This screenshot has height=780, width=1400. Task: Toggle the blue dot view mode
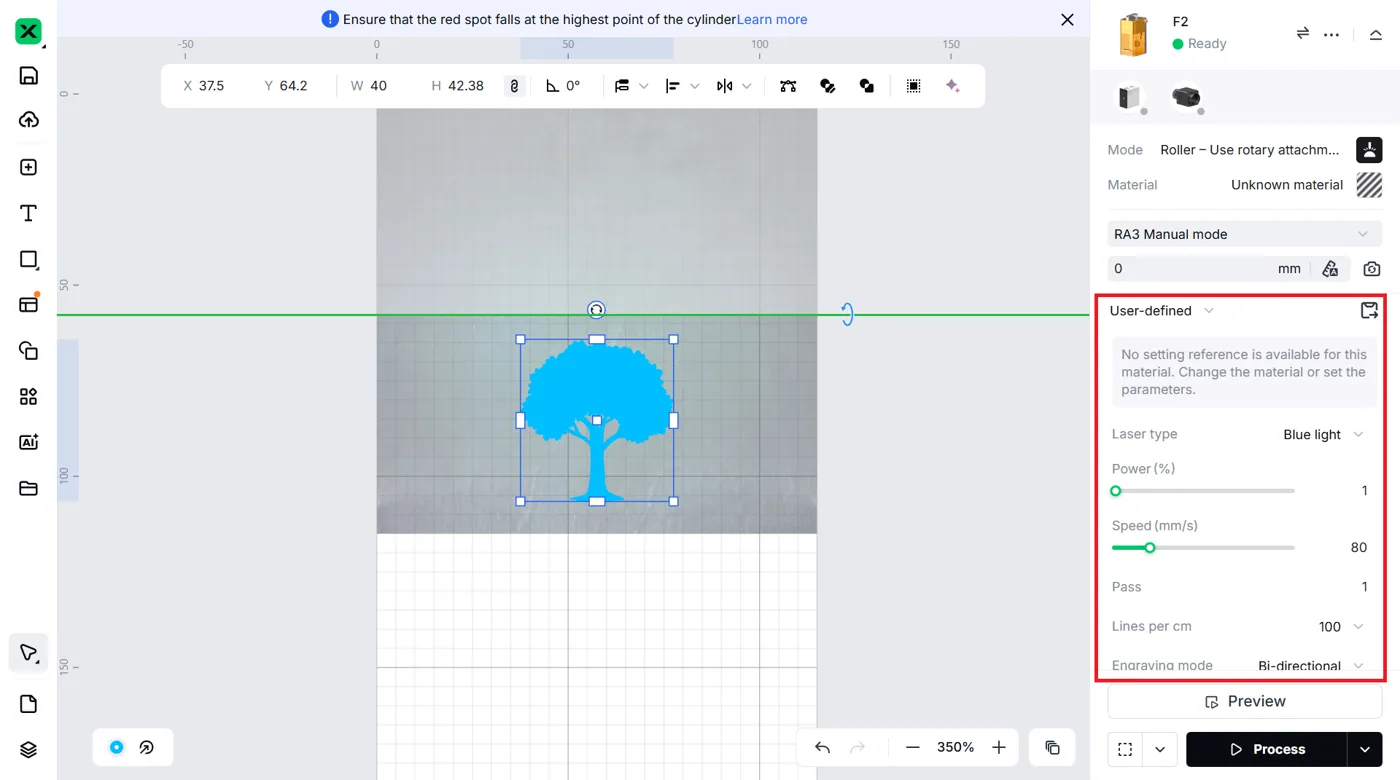click(117, 747)
